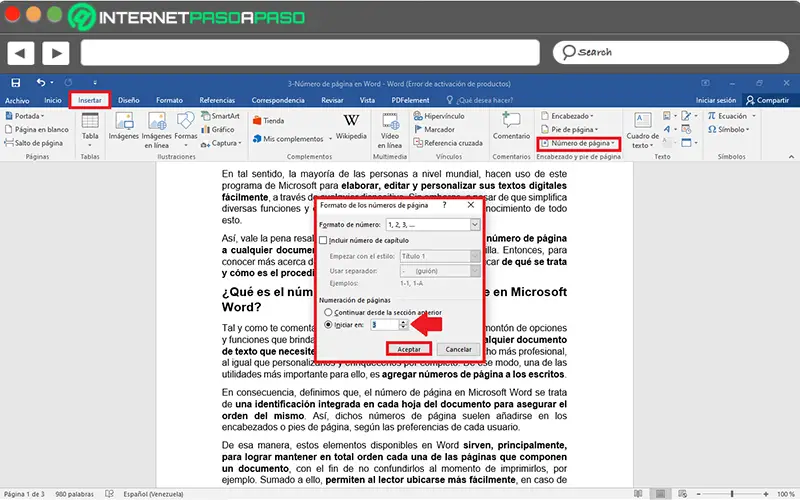800x500 pixels.
Task: Click browser back arrow button
Action: pos(20,53)
